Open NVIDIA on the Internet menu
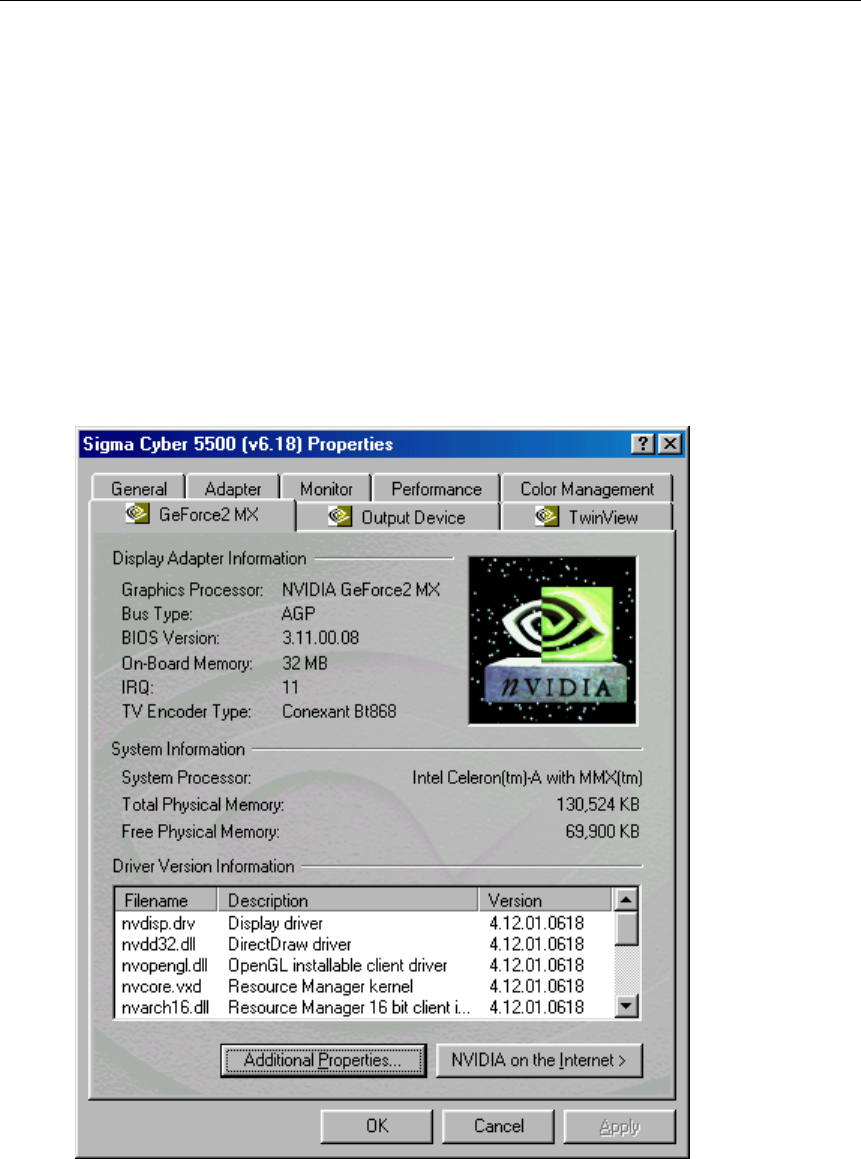Viewport: 861px width, 1159px height. point(539,1060)
